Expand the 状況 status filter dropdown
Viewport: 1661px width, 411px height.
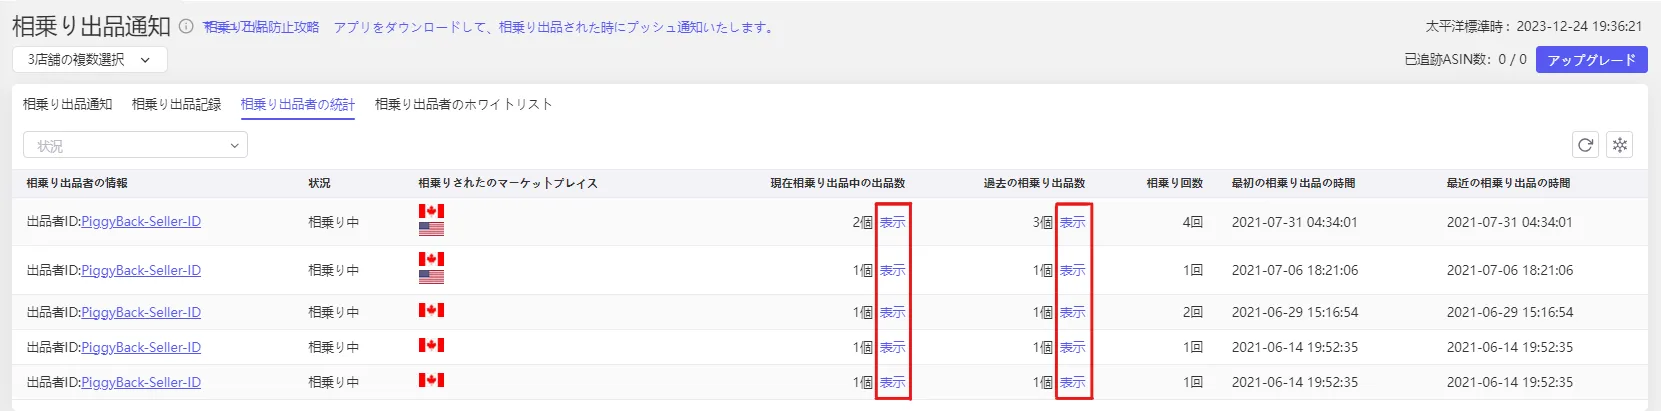(x=135, y=145)
